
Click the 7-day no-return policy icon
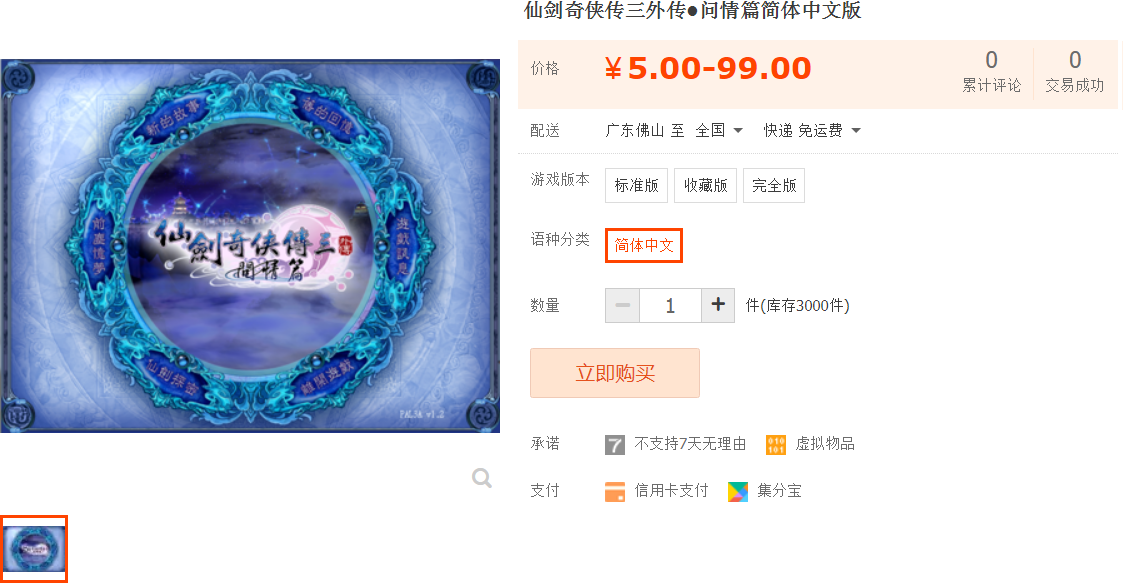(x=614, y=444)
